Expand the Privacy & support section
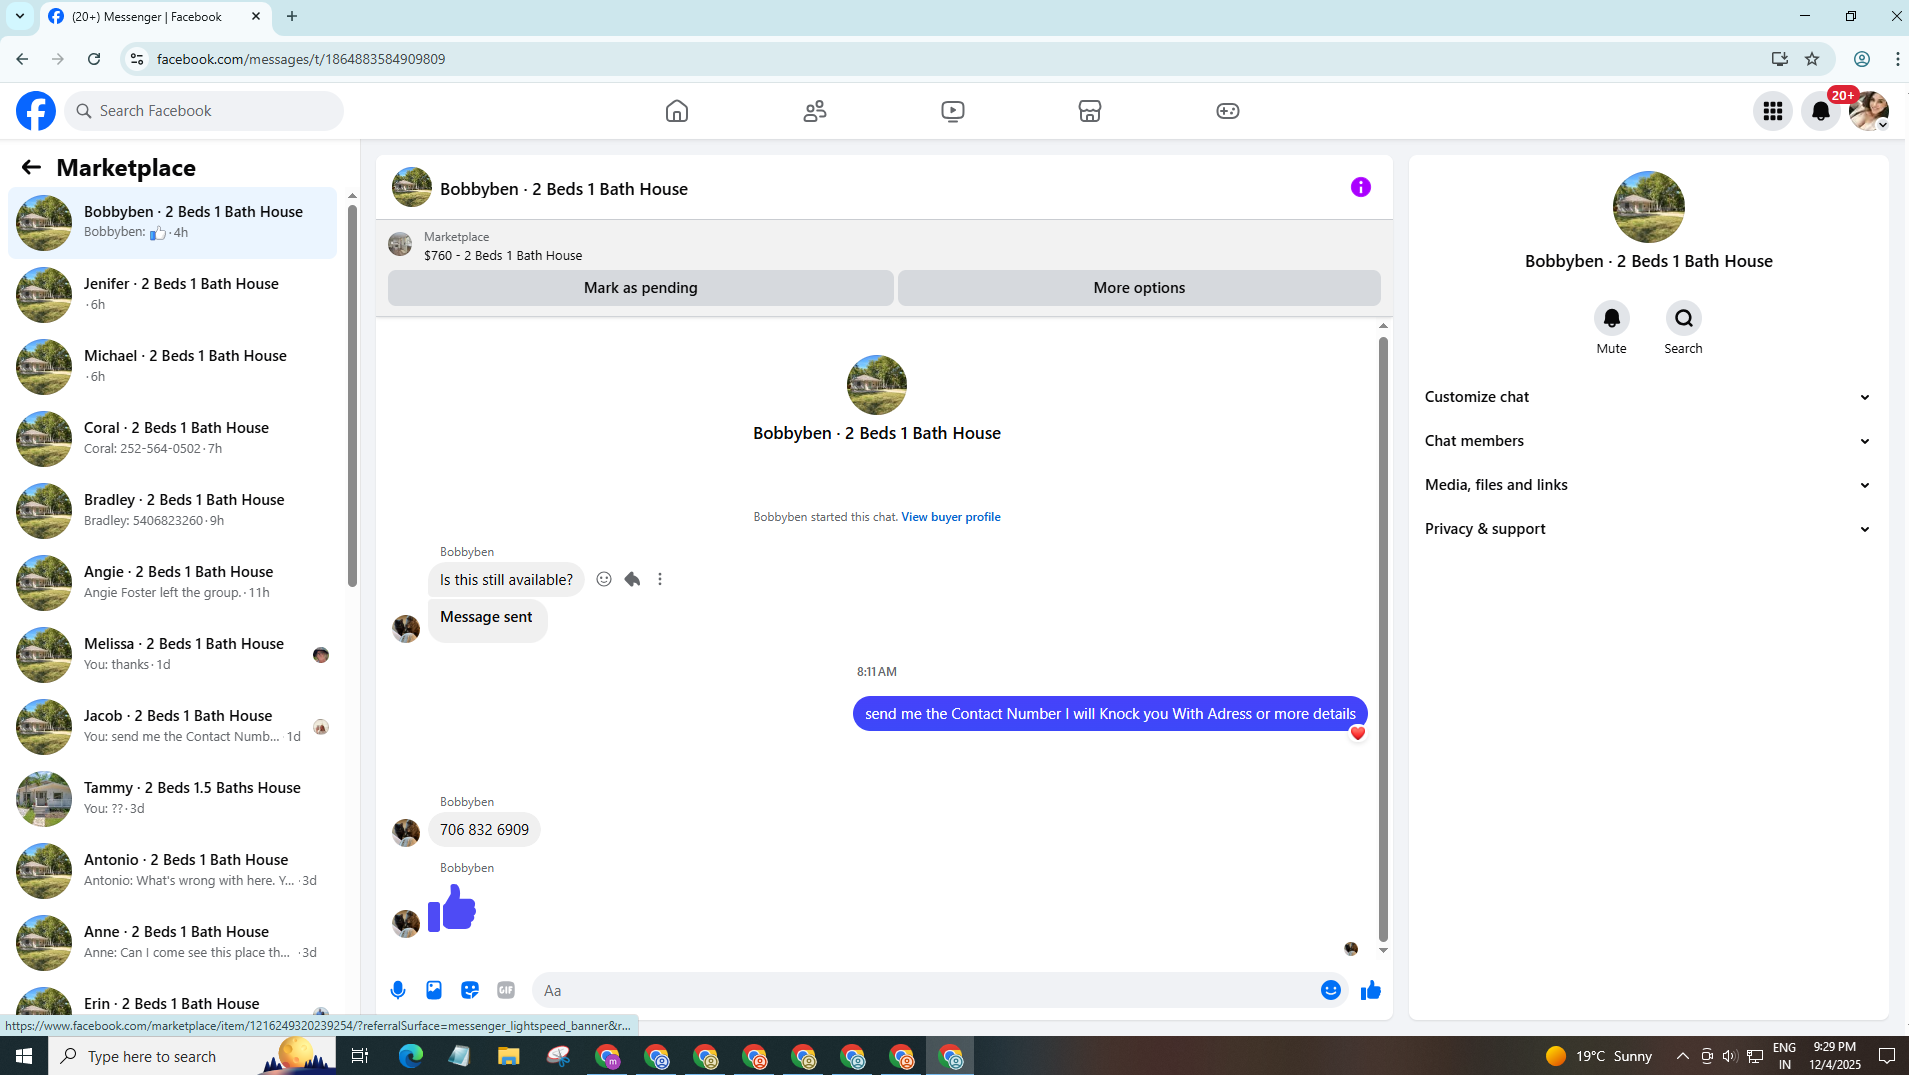The image size is (1909, 1075). [x=1648, y=529]
